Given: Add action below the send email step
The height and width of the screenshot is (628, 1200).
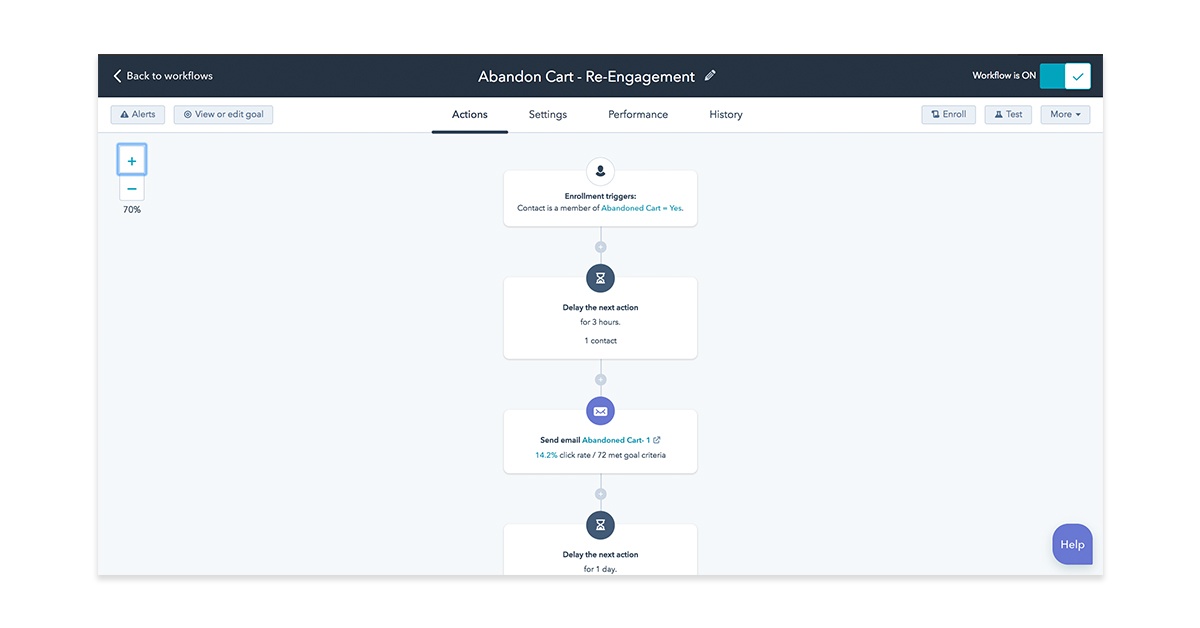Looking at the screenshot, I should pyautogui.click(x=600, y=494).
